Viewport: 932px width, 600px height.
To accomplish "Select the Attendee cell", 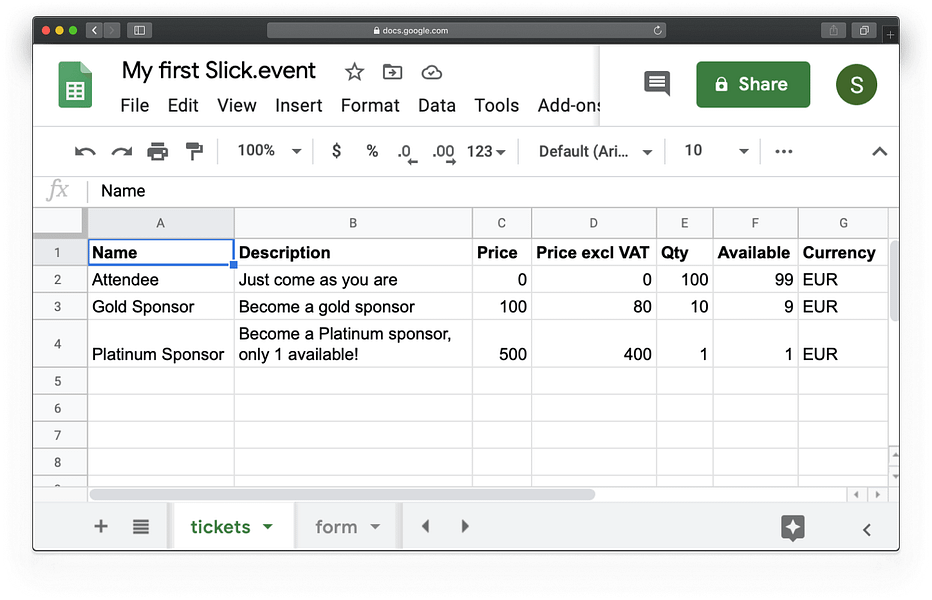I will pos(160,279).
